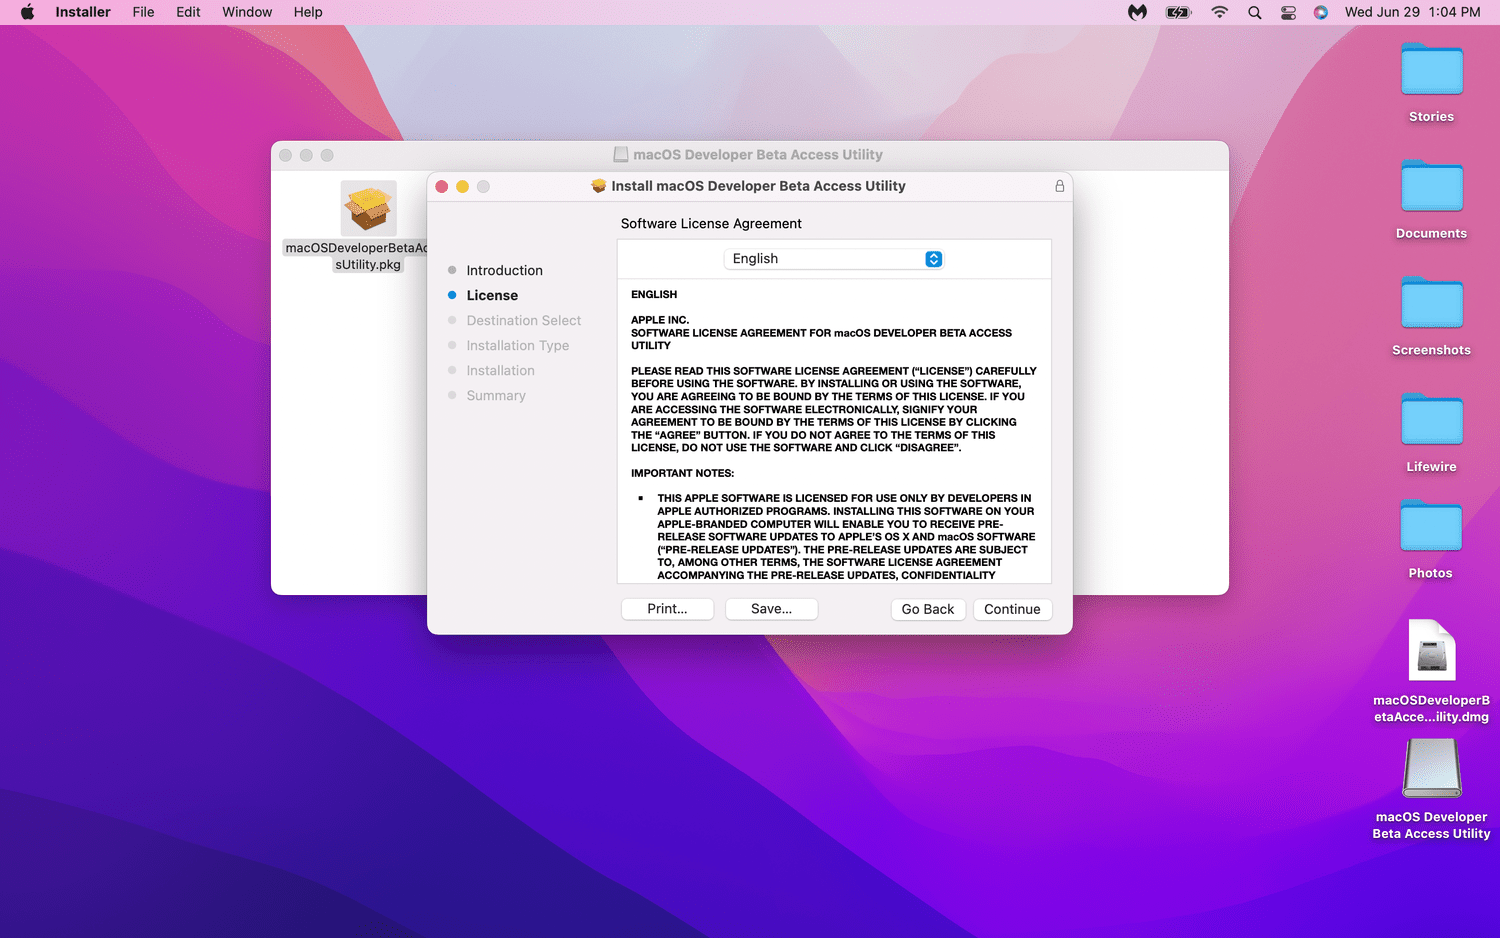Open the File menu

(143, 12)
